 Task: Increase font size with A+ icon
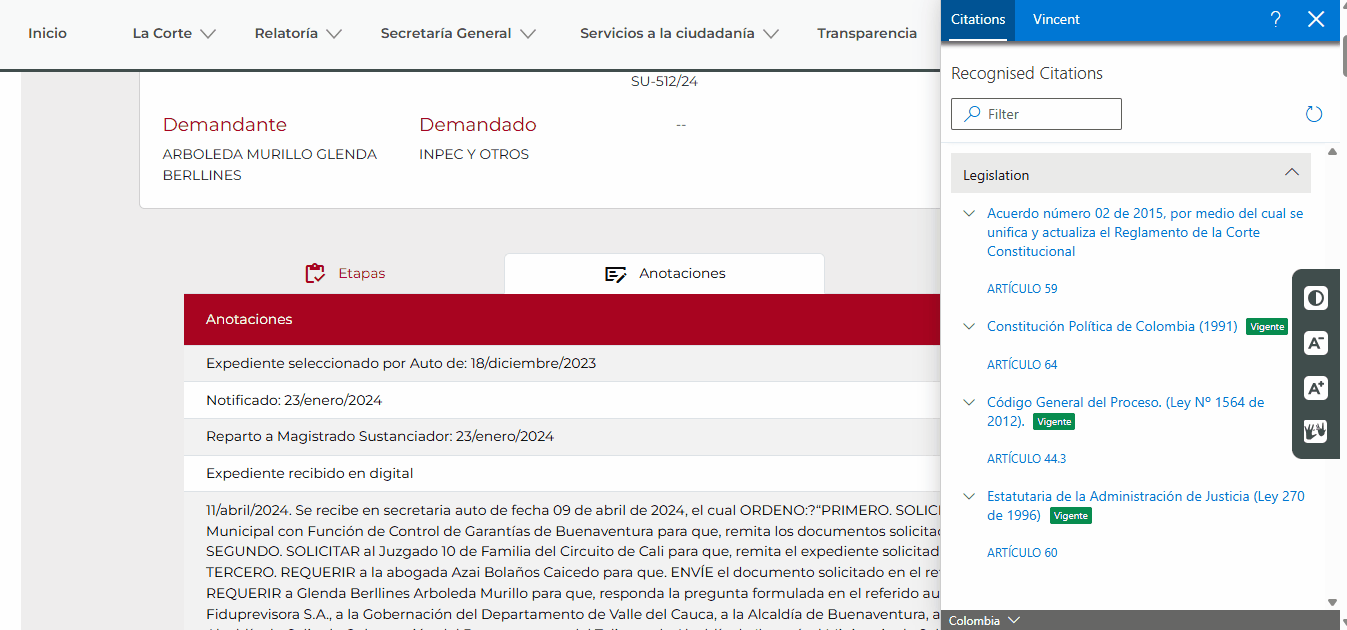tap(1316, 388)
